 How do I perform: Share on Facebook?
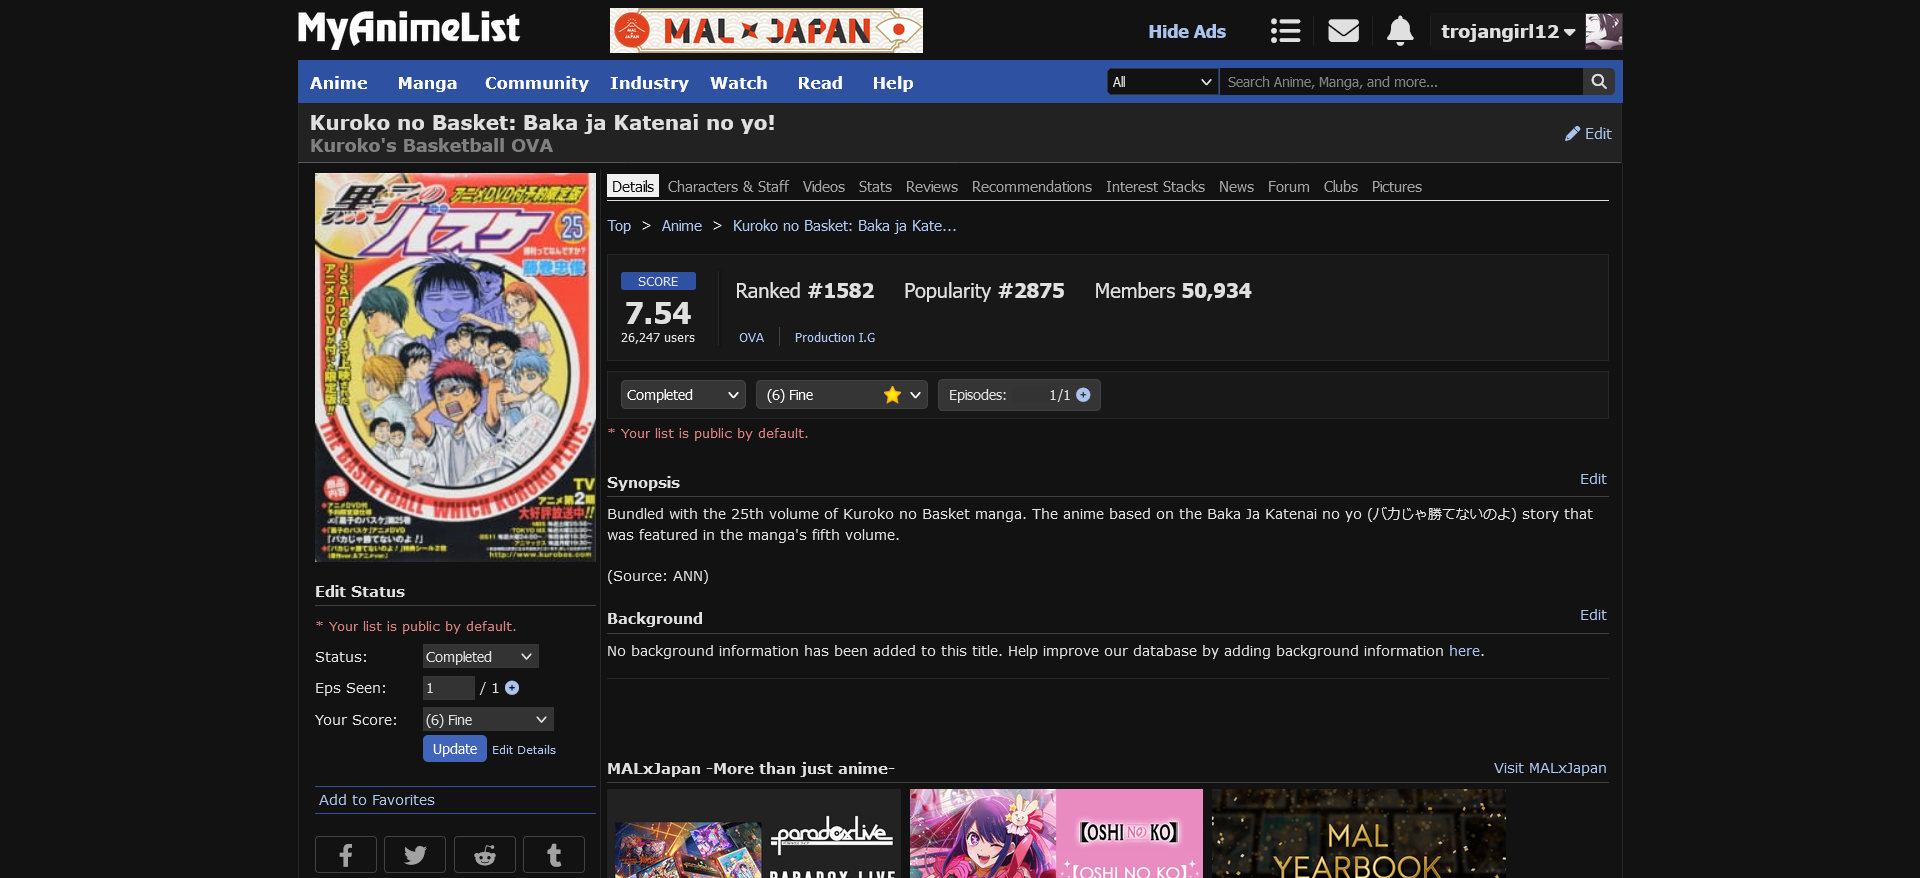click(346, 855)
